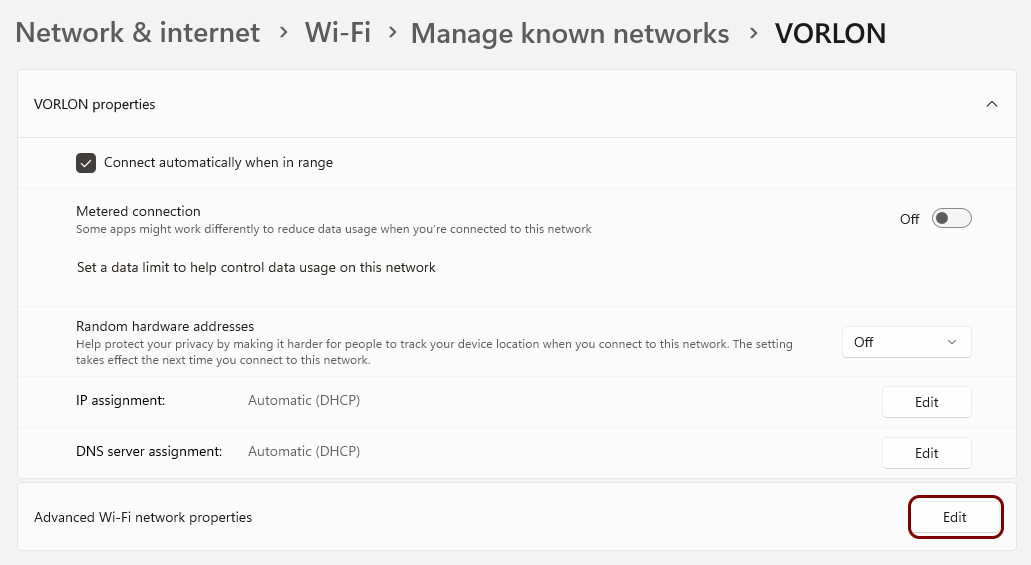Click the breadcrumb chevron before VORLON
The image size is (1031, 565).
(x=752, y=32)
